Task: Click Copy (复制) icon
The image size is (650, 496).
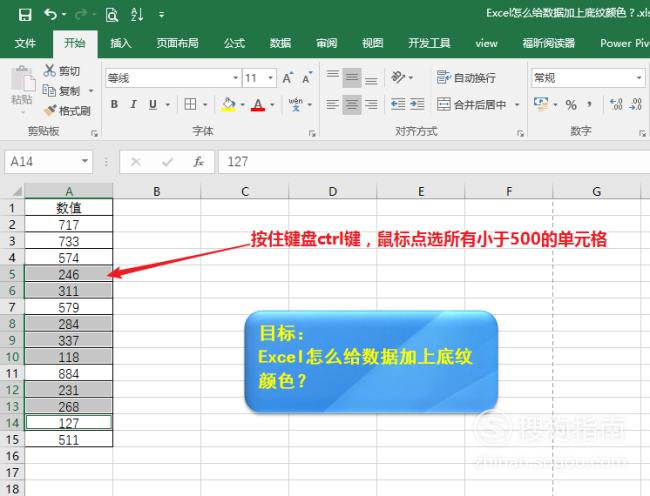Action: pos(49,90)
